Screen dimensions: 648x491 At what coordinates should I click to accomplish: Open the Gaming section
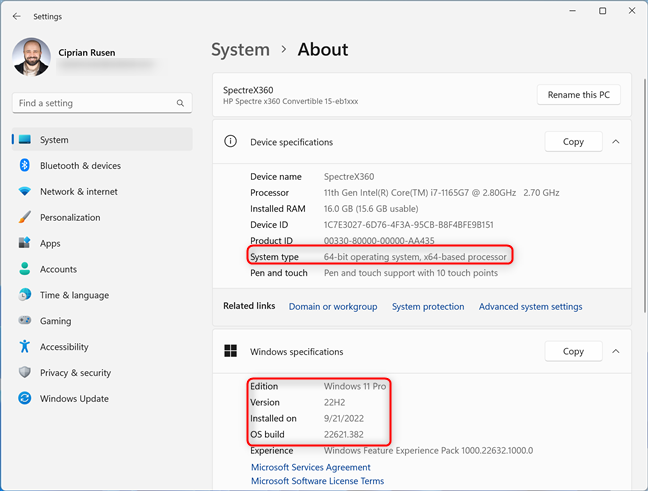pos(55,321)
